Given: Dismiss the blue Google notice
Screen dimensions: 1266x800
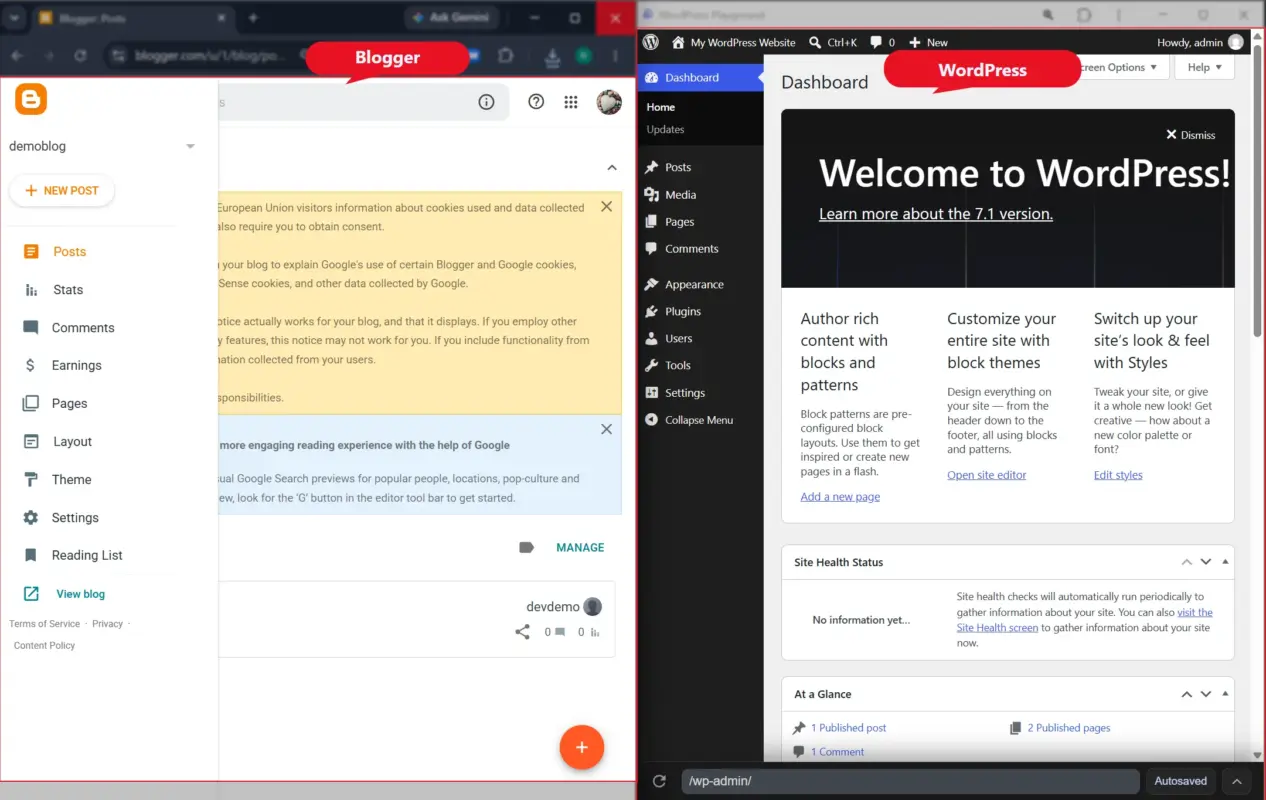Looking at the screenshot, I should point(606,429).
